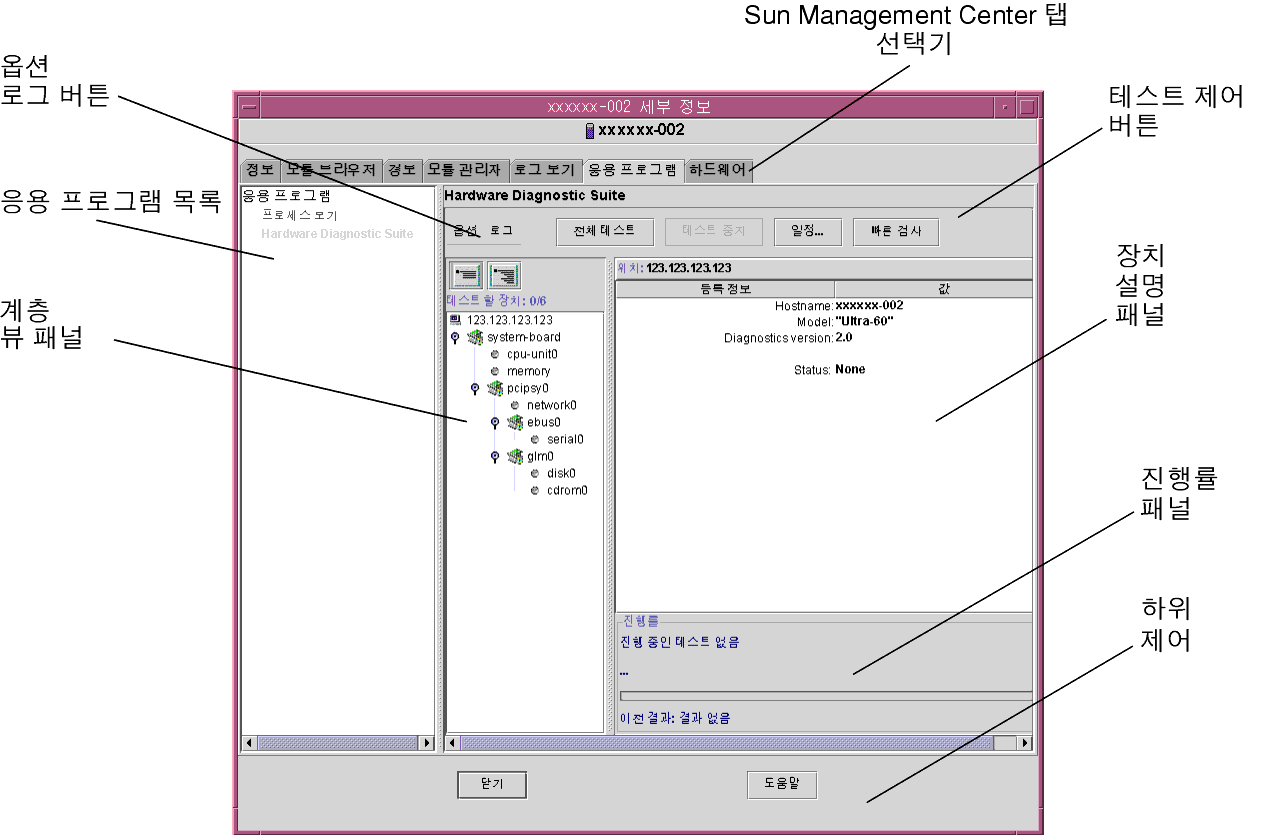Toggle the cpu-unit0 device selection bullet

point(495,354)
